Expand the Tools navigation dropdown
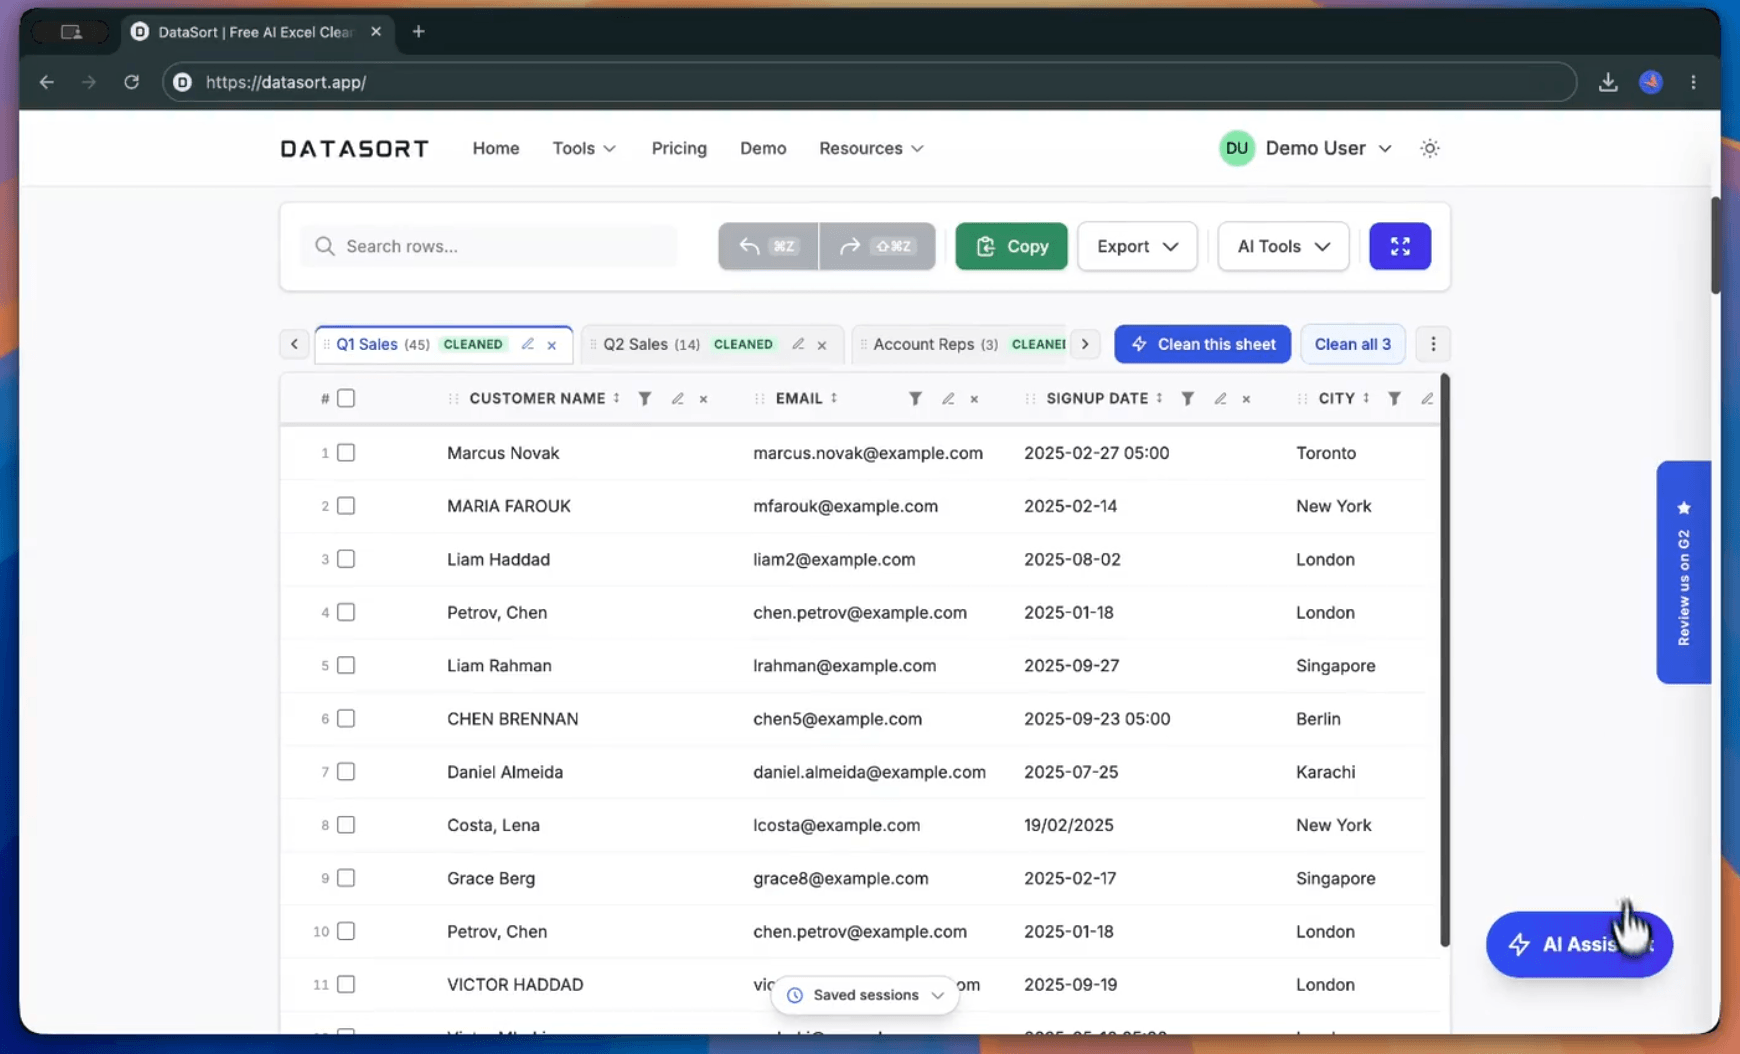1740x1054 pixels. [584, 148]
